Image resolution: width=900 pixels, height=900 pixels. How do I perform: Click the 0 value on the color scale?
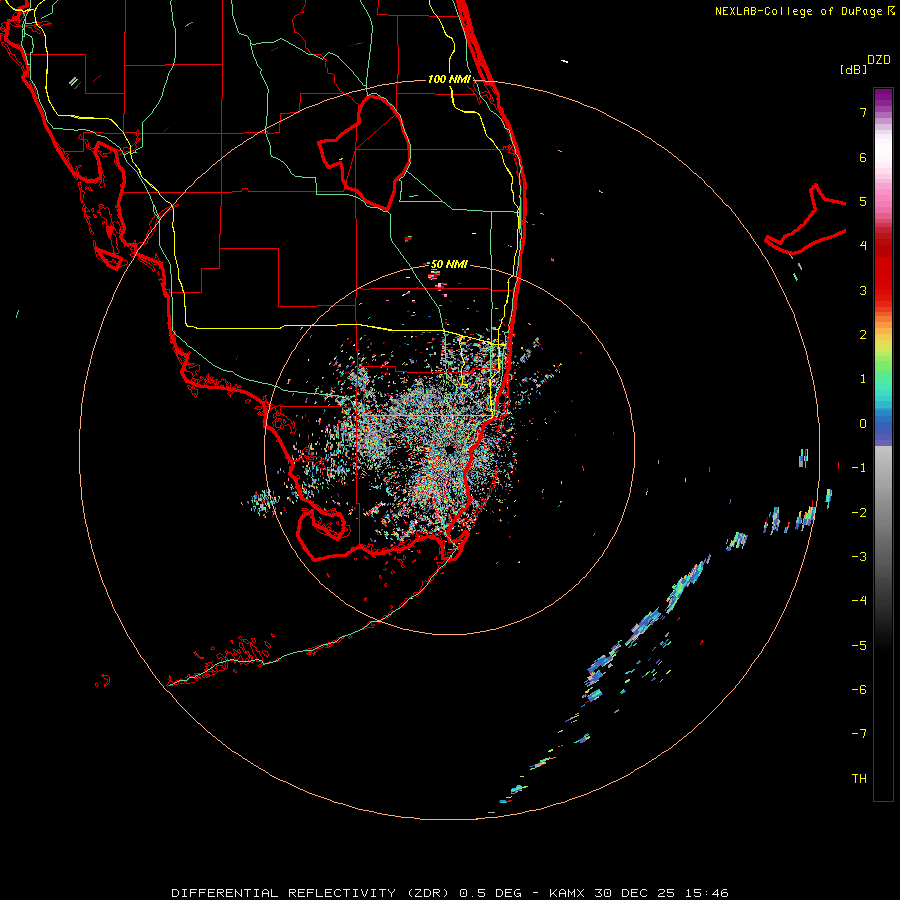[x=862, y=423]
